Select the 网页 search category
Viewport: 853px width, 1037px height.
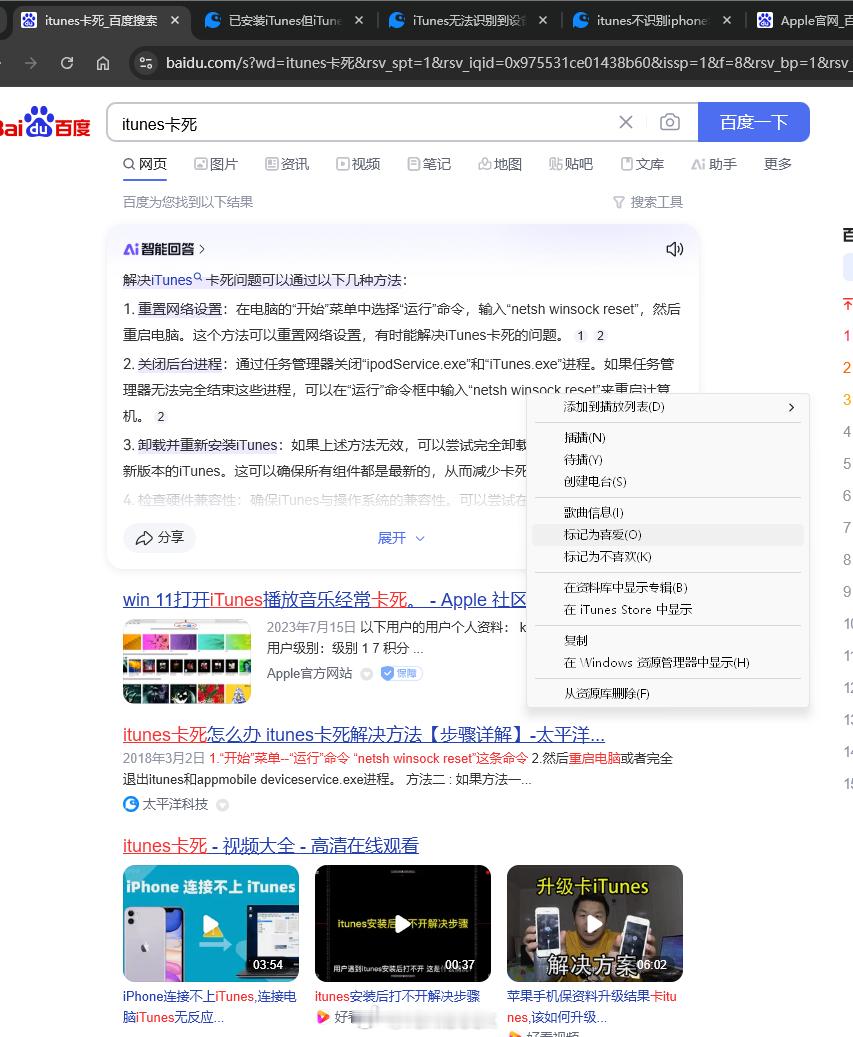(145, 164)
